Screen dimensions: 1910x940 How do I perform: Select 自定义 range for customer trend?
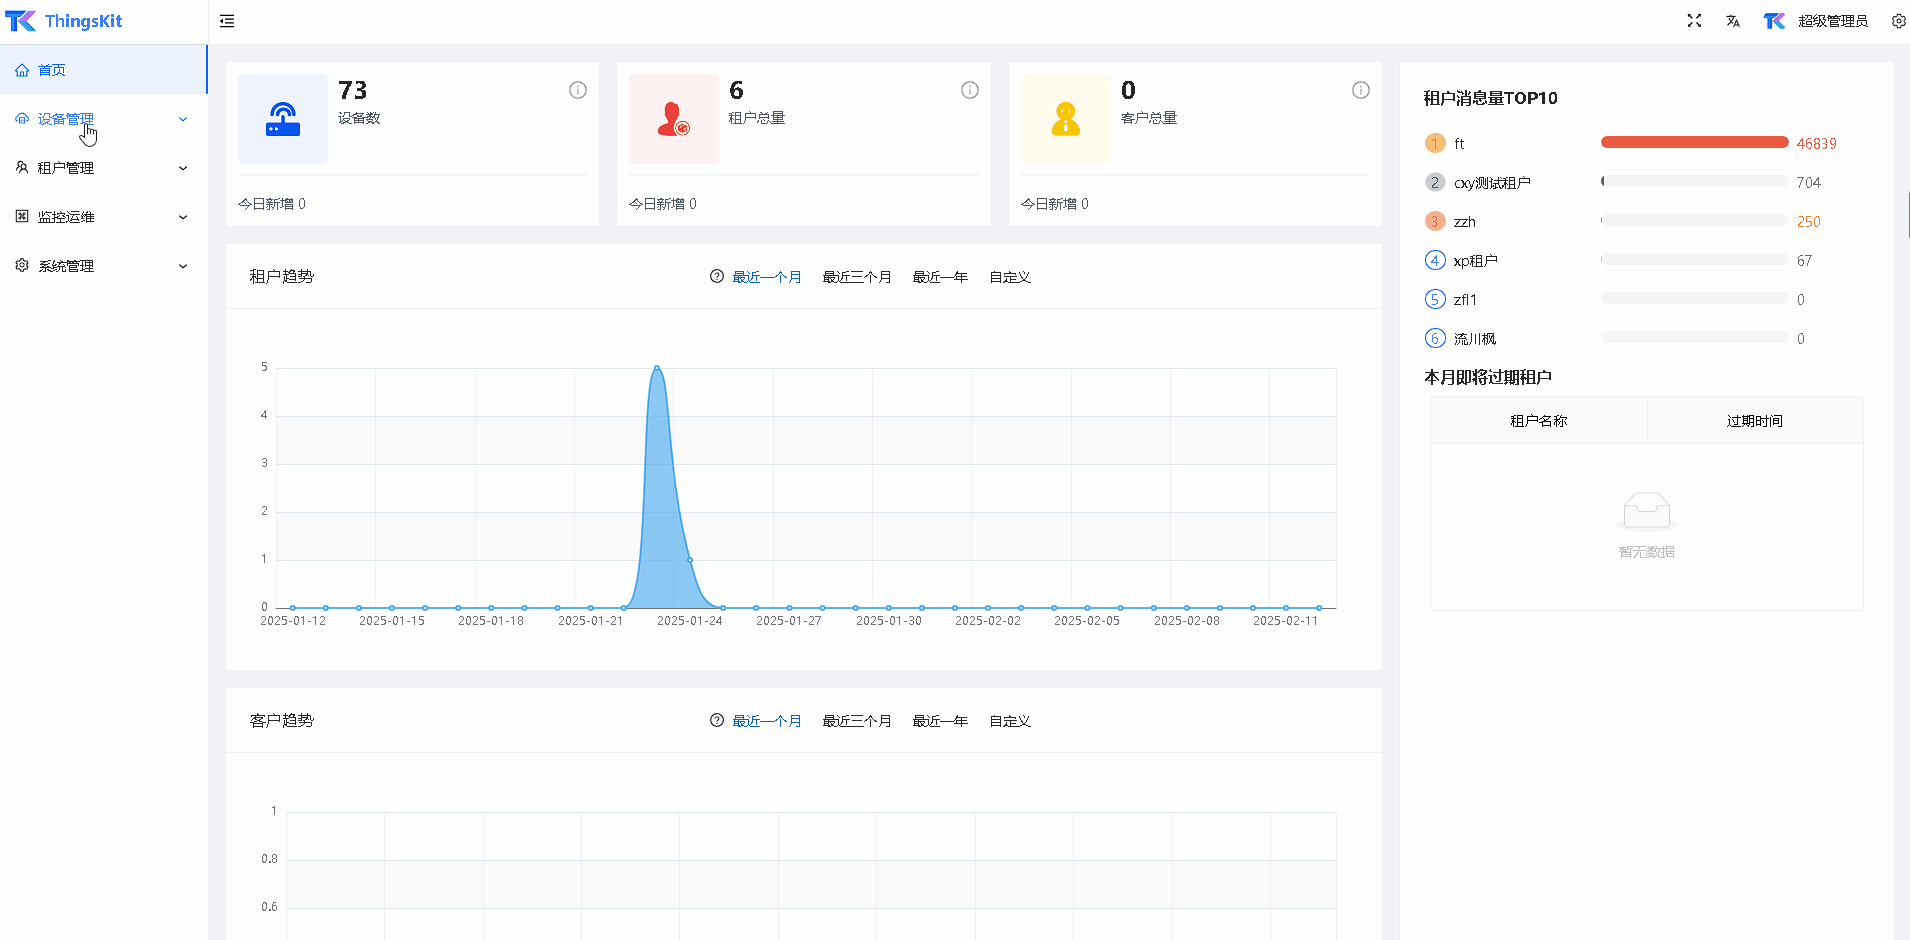(x=1009, y=721)
